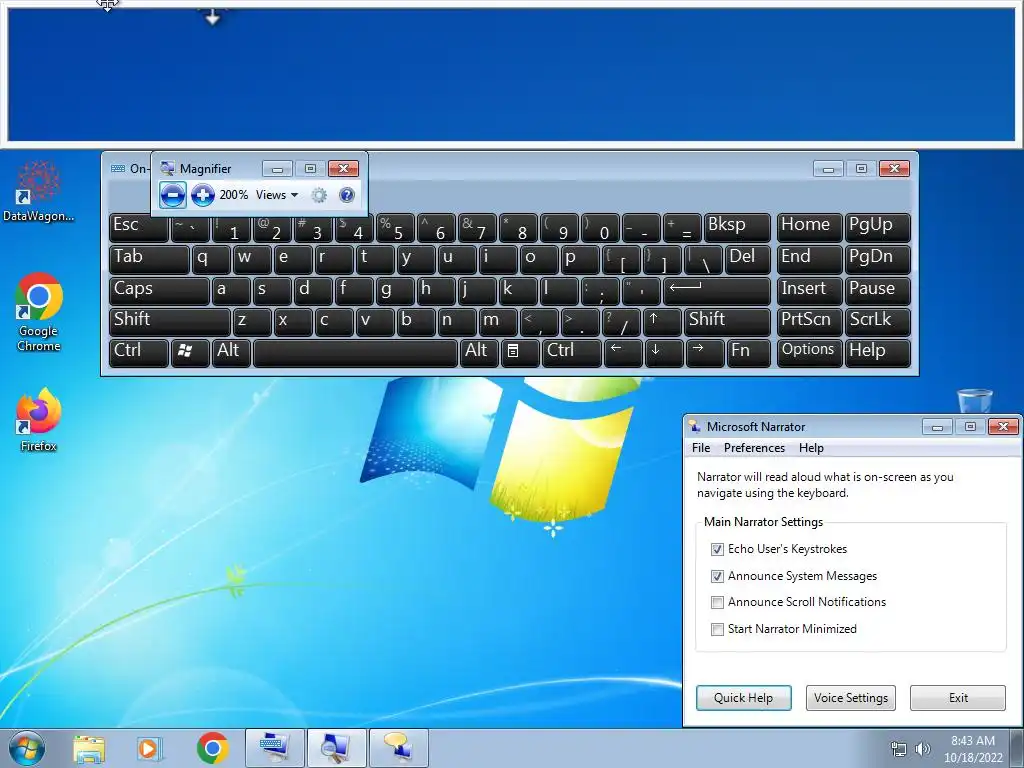Click Help key on on-screen keyboard
The image size is (1024, 768).
point(878,353)
